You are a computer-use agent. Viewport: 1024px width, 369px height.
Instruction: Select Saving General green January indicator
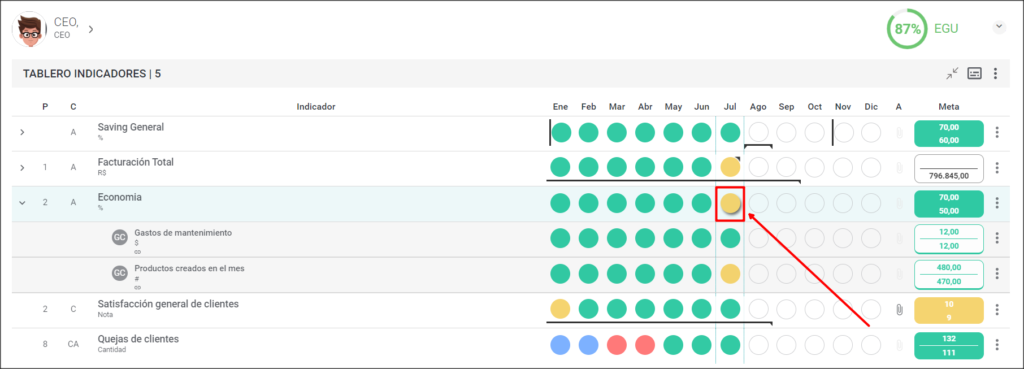pyautogui.click(x=562, y=133)
